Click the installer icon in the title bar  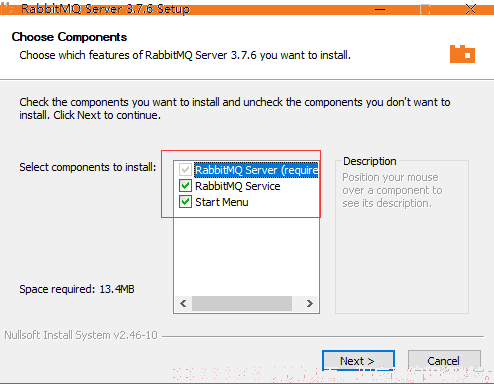click(7, 8)
